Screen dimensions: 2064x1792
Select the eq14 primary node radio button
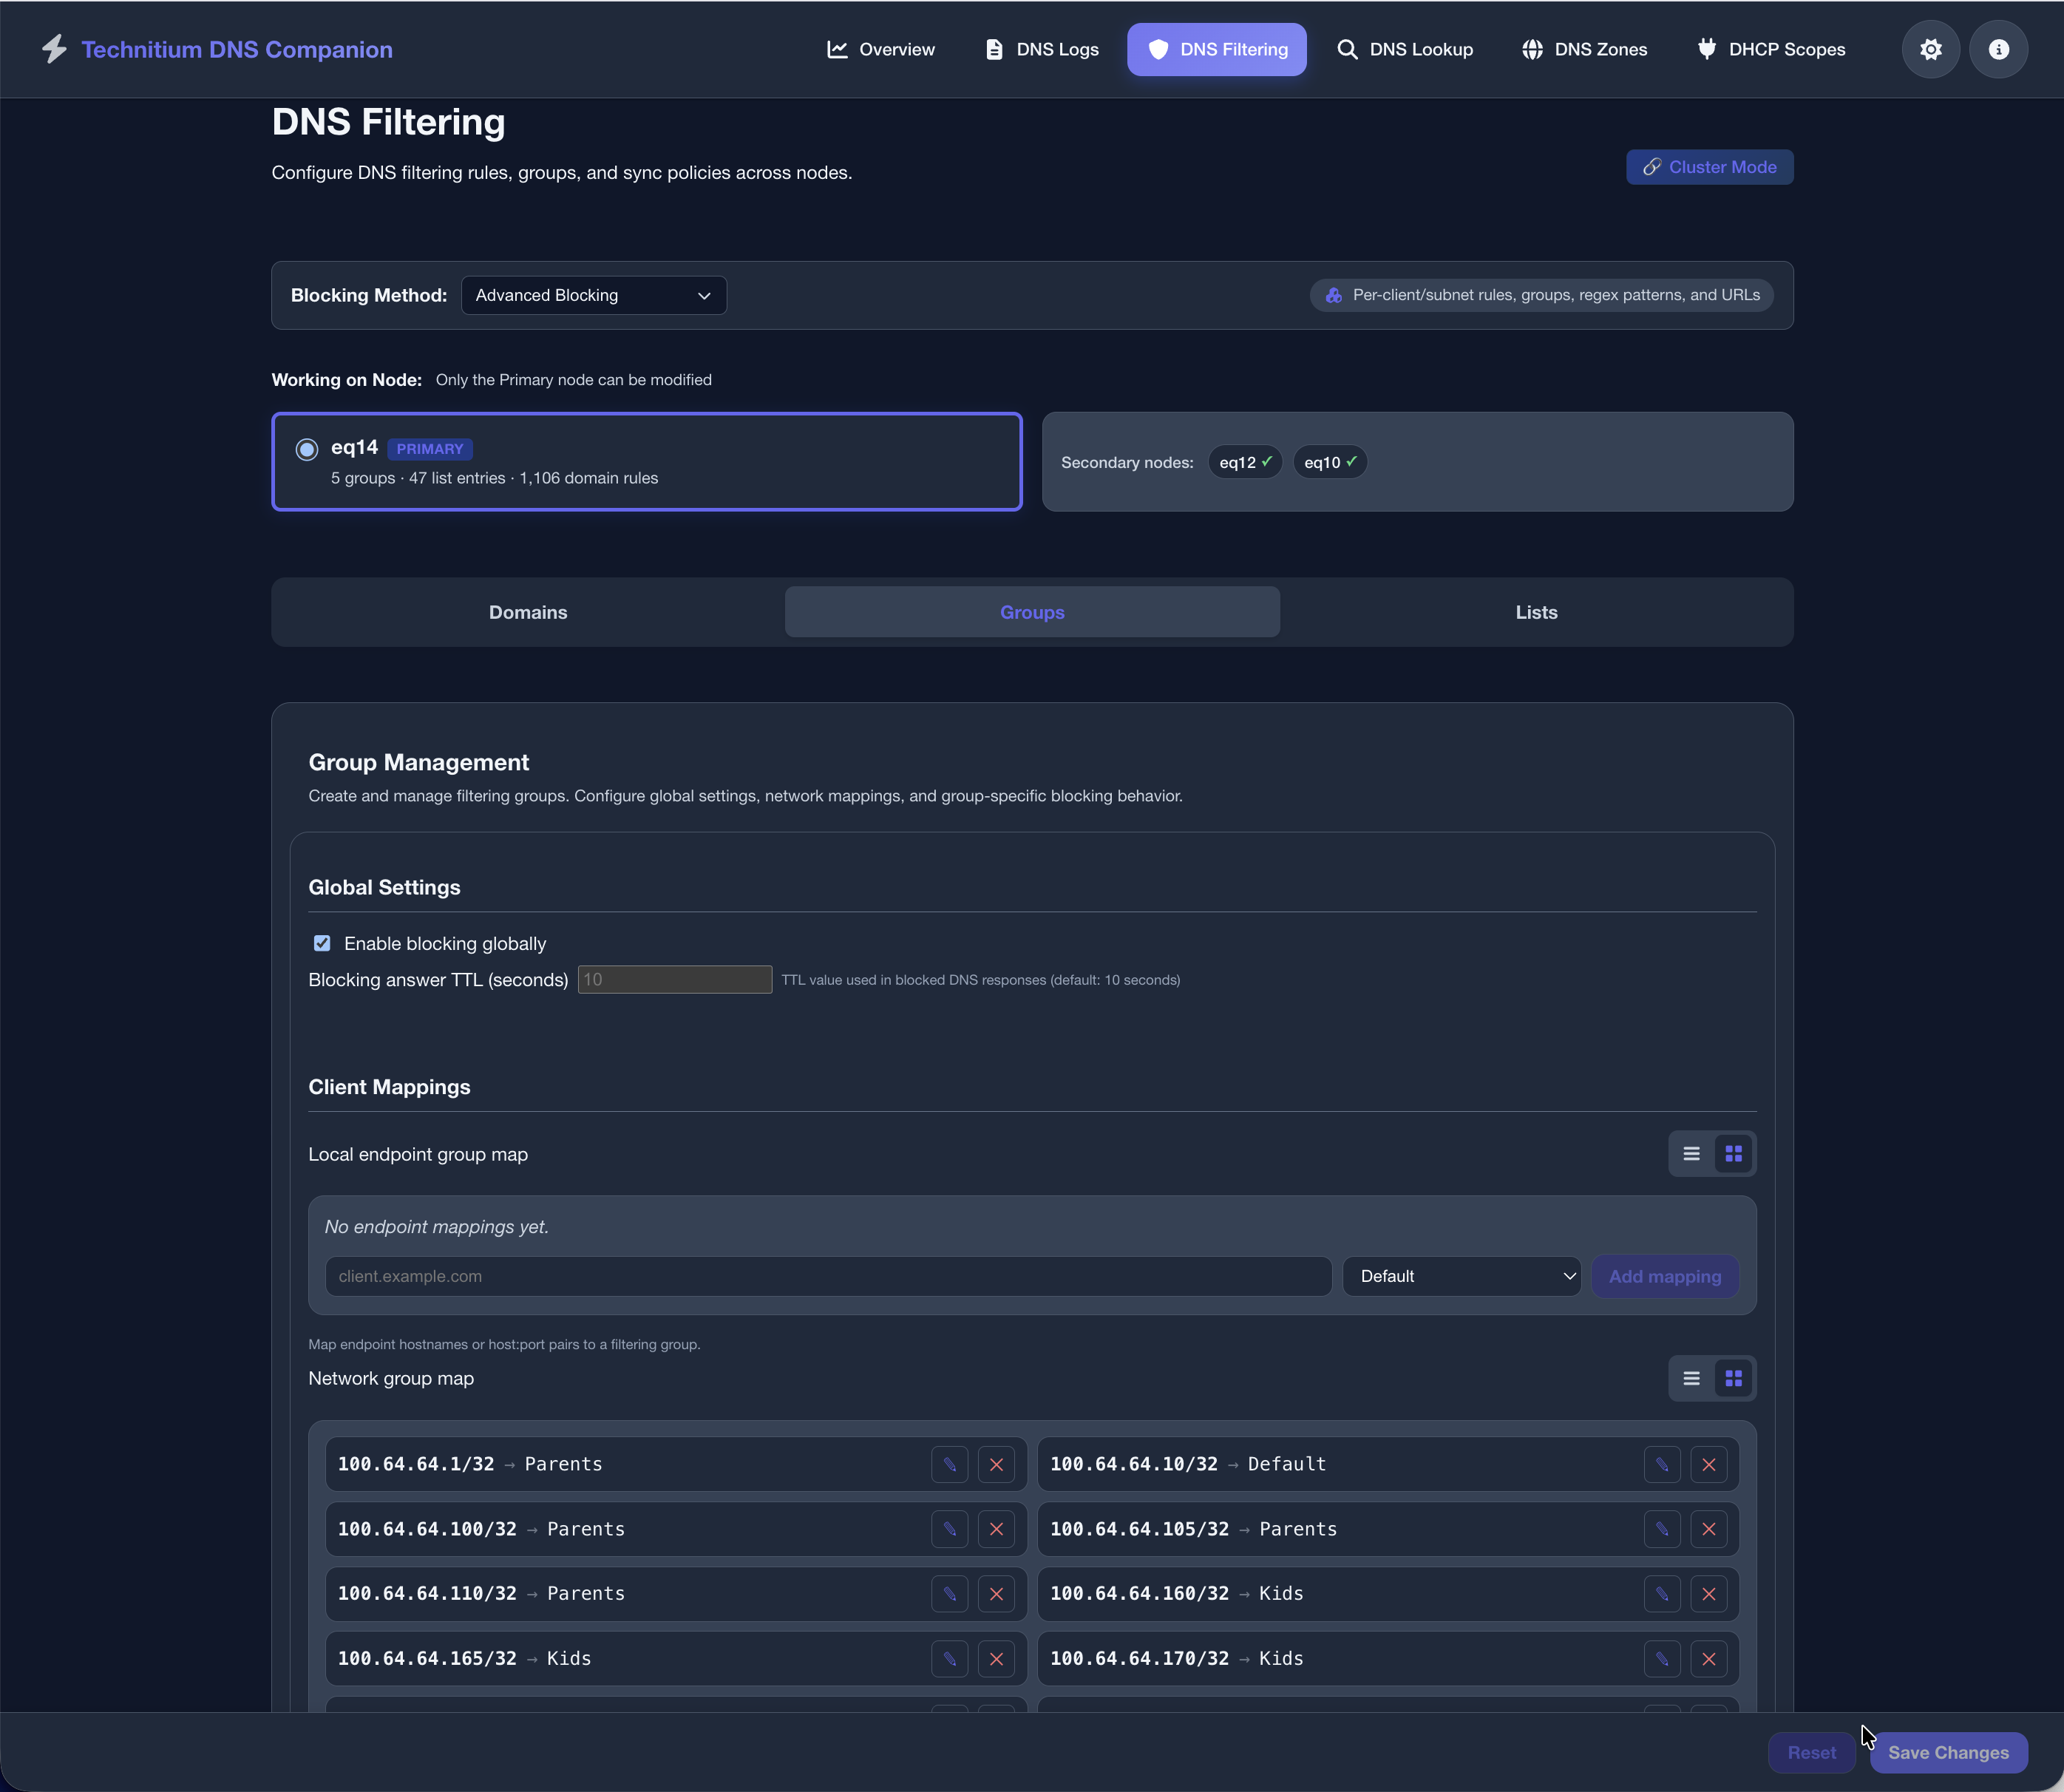pos(306,449)
